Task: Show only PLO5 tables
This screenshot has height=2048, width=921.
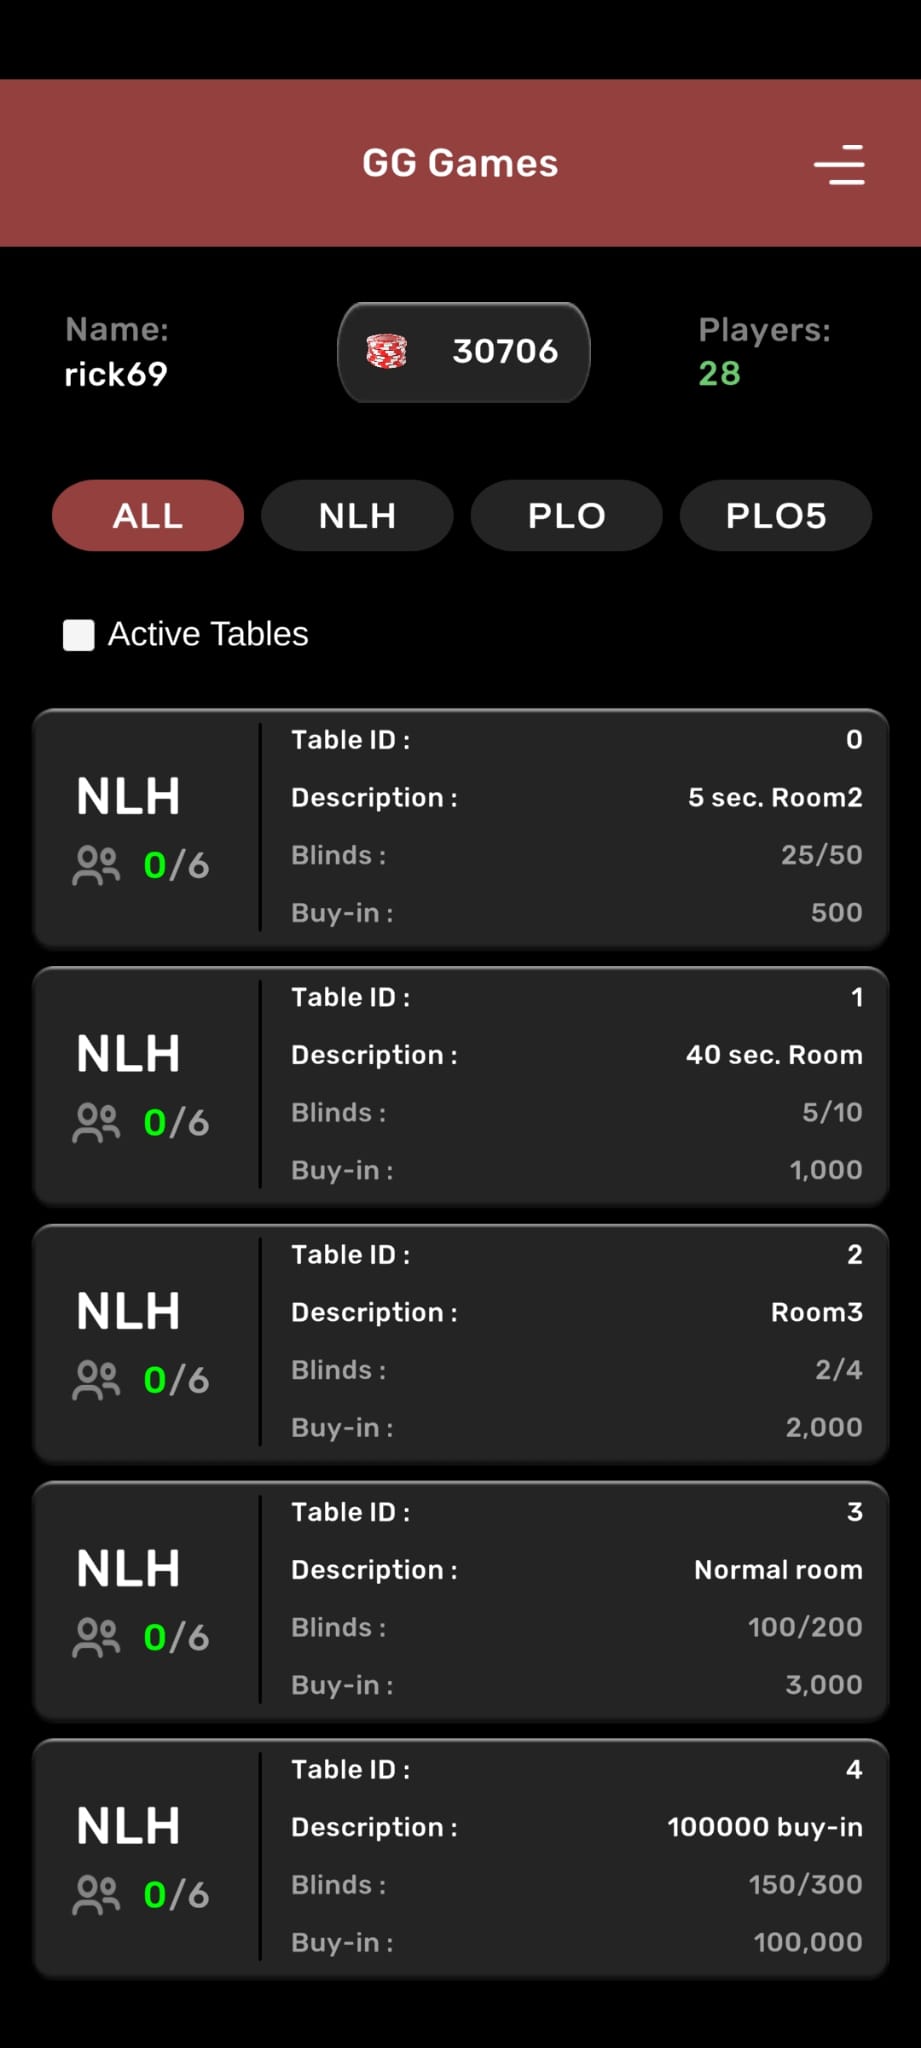Action: click(776, 516)
